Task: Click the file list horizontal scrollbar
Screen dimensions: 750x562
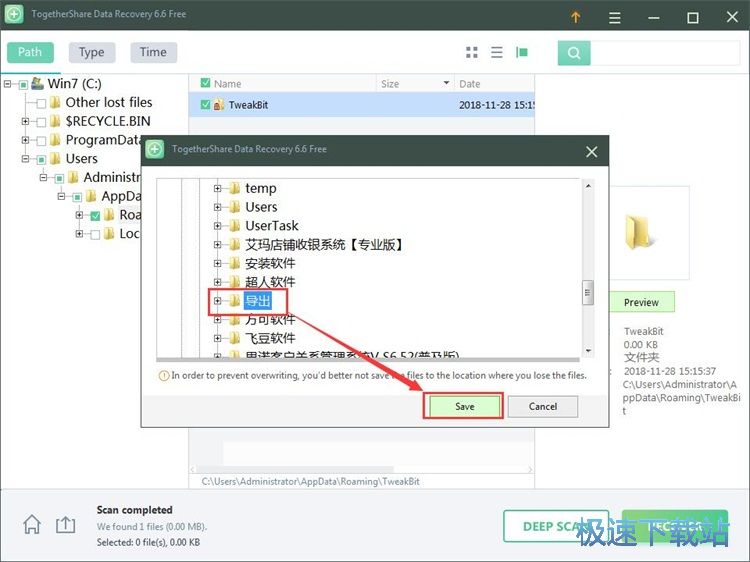Action: (296, 470)
